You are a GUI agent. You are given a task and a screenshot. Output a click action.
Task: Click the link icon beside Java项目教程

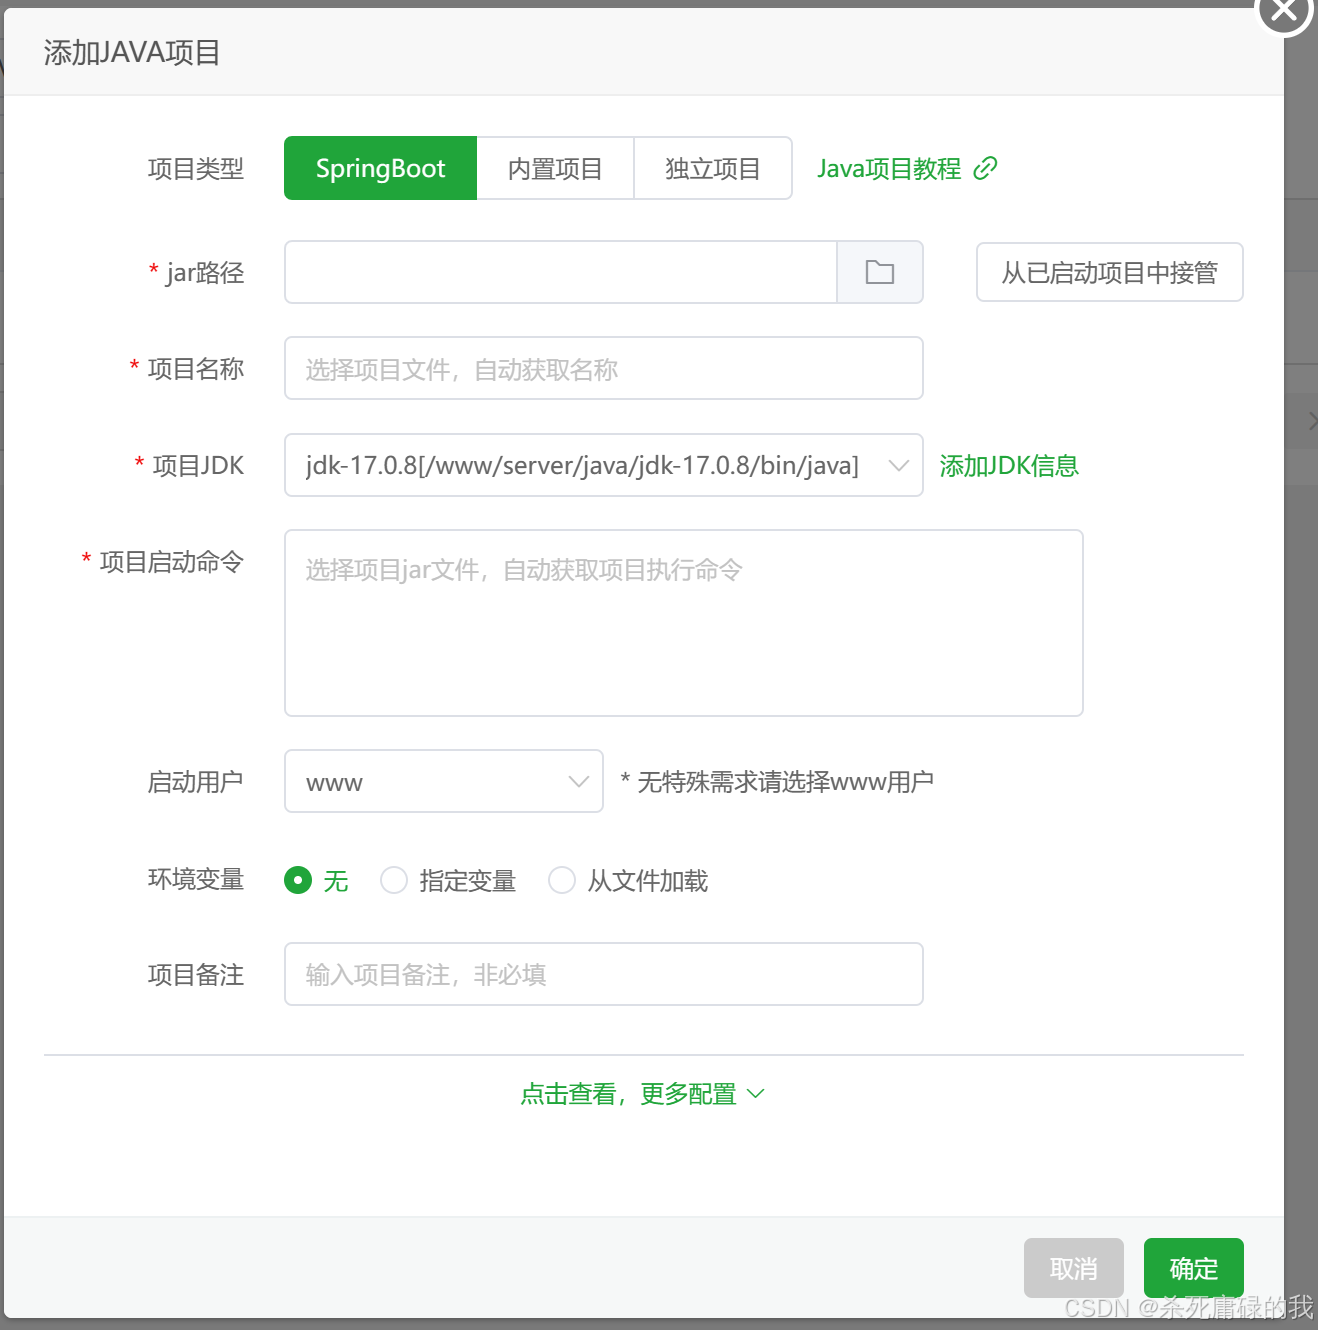[x=985, y=168]
